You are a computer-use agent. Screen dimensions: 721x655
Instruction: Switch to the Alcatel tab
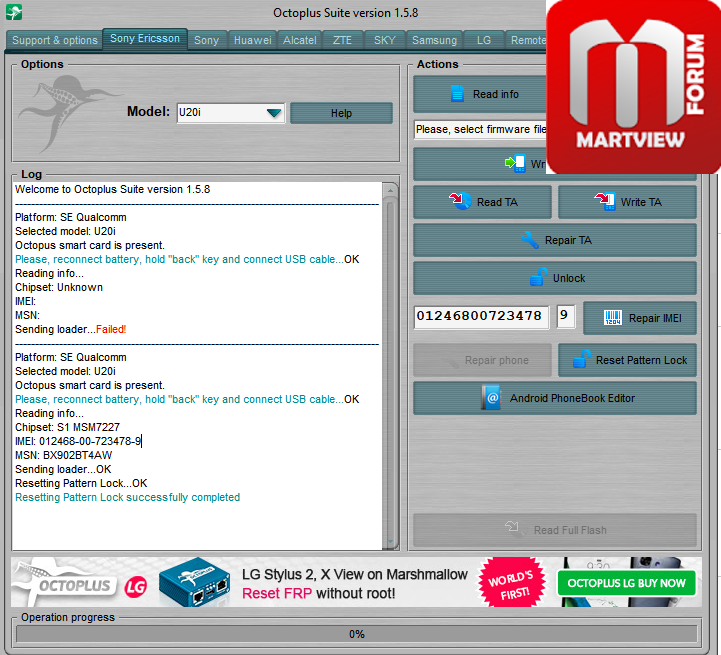click(299, 40)
